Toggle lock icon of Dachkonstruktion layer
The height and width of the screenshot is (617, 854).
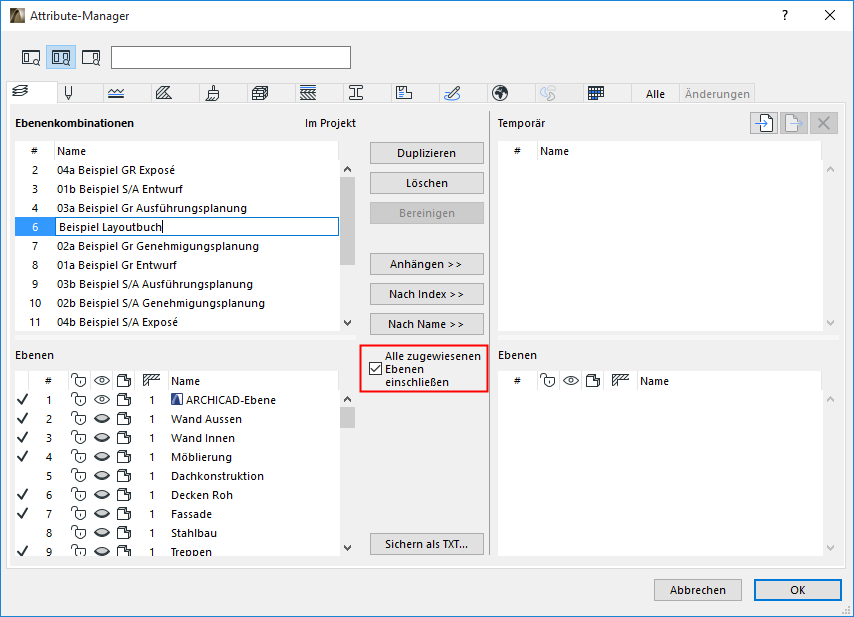[x=79, y=476]
